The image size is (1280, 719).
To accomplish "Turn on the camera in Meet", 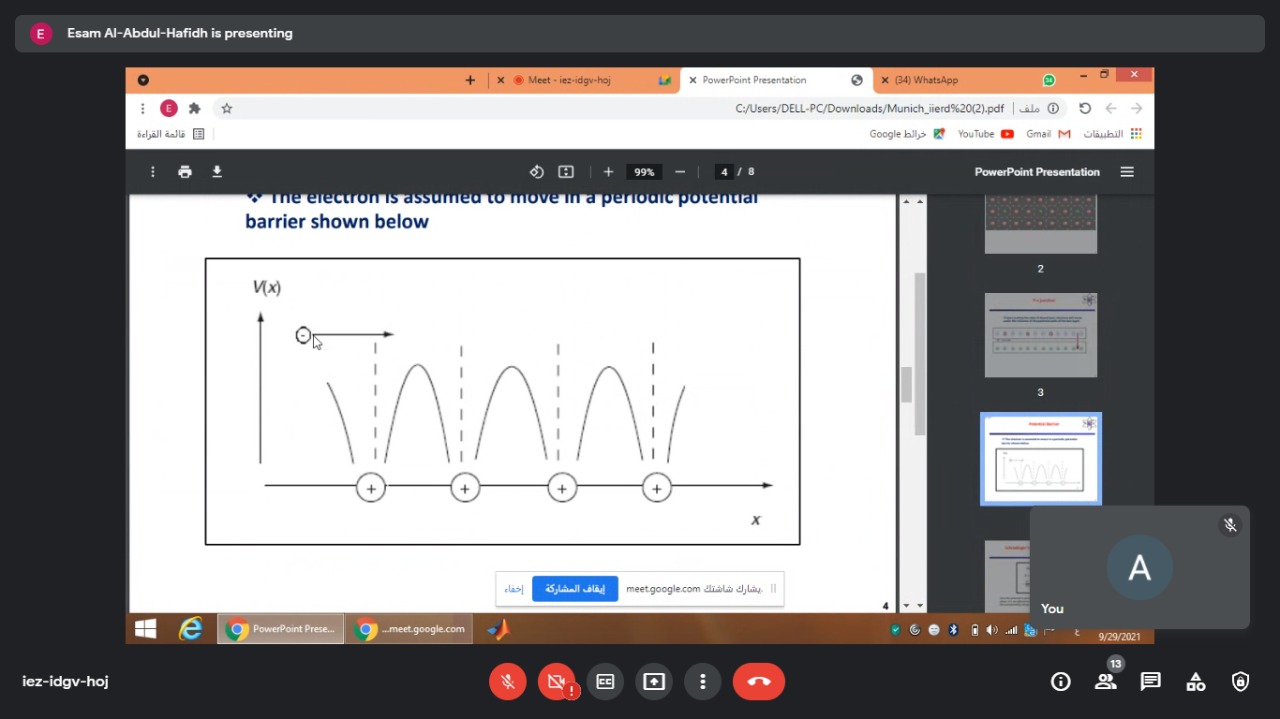I will click(x=557, y=682).
